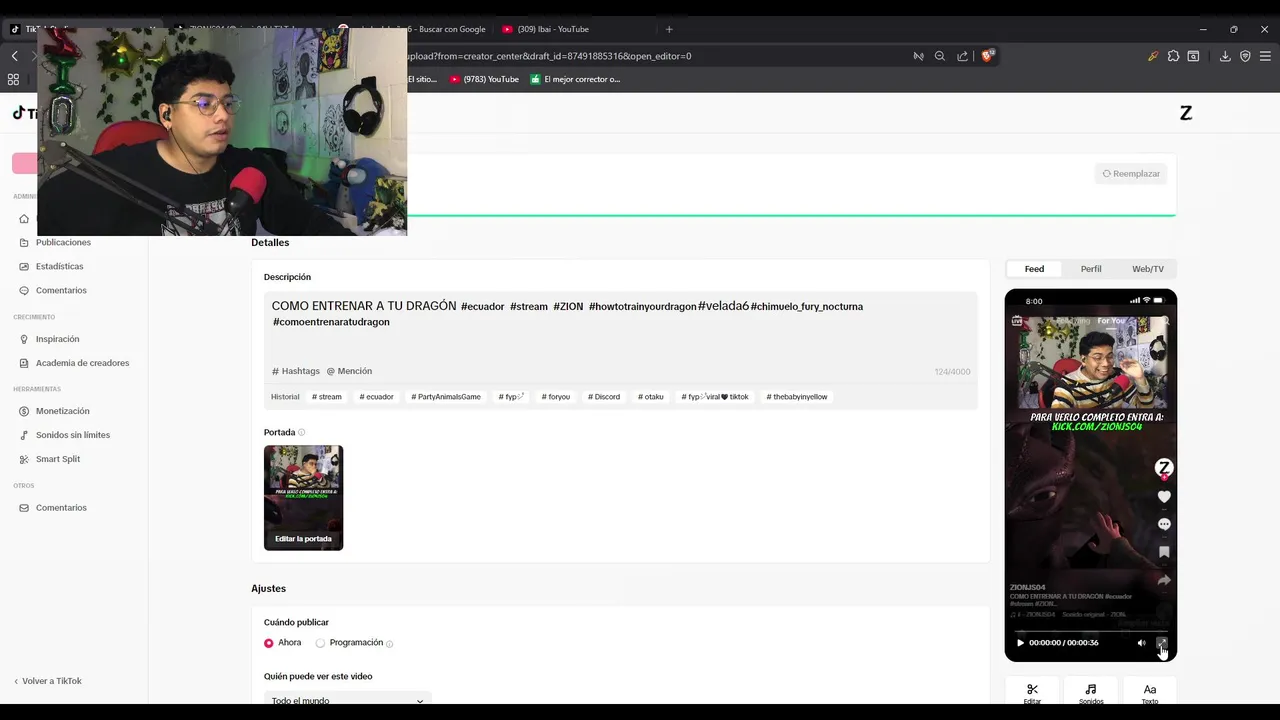This screenshot has height=720, width=1280.
Task: Open the browser extensions puzzle icon
Action: pos(1173,56)
